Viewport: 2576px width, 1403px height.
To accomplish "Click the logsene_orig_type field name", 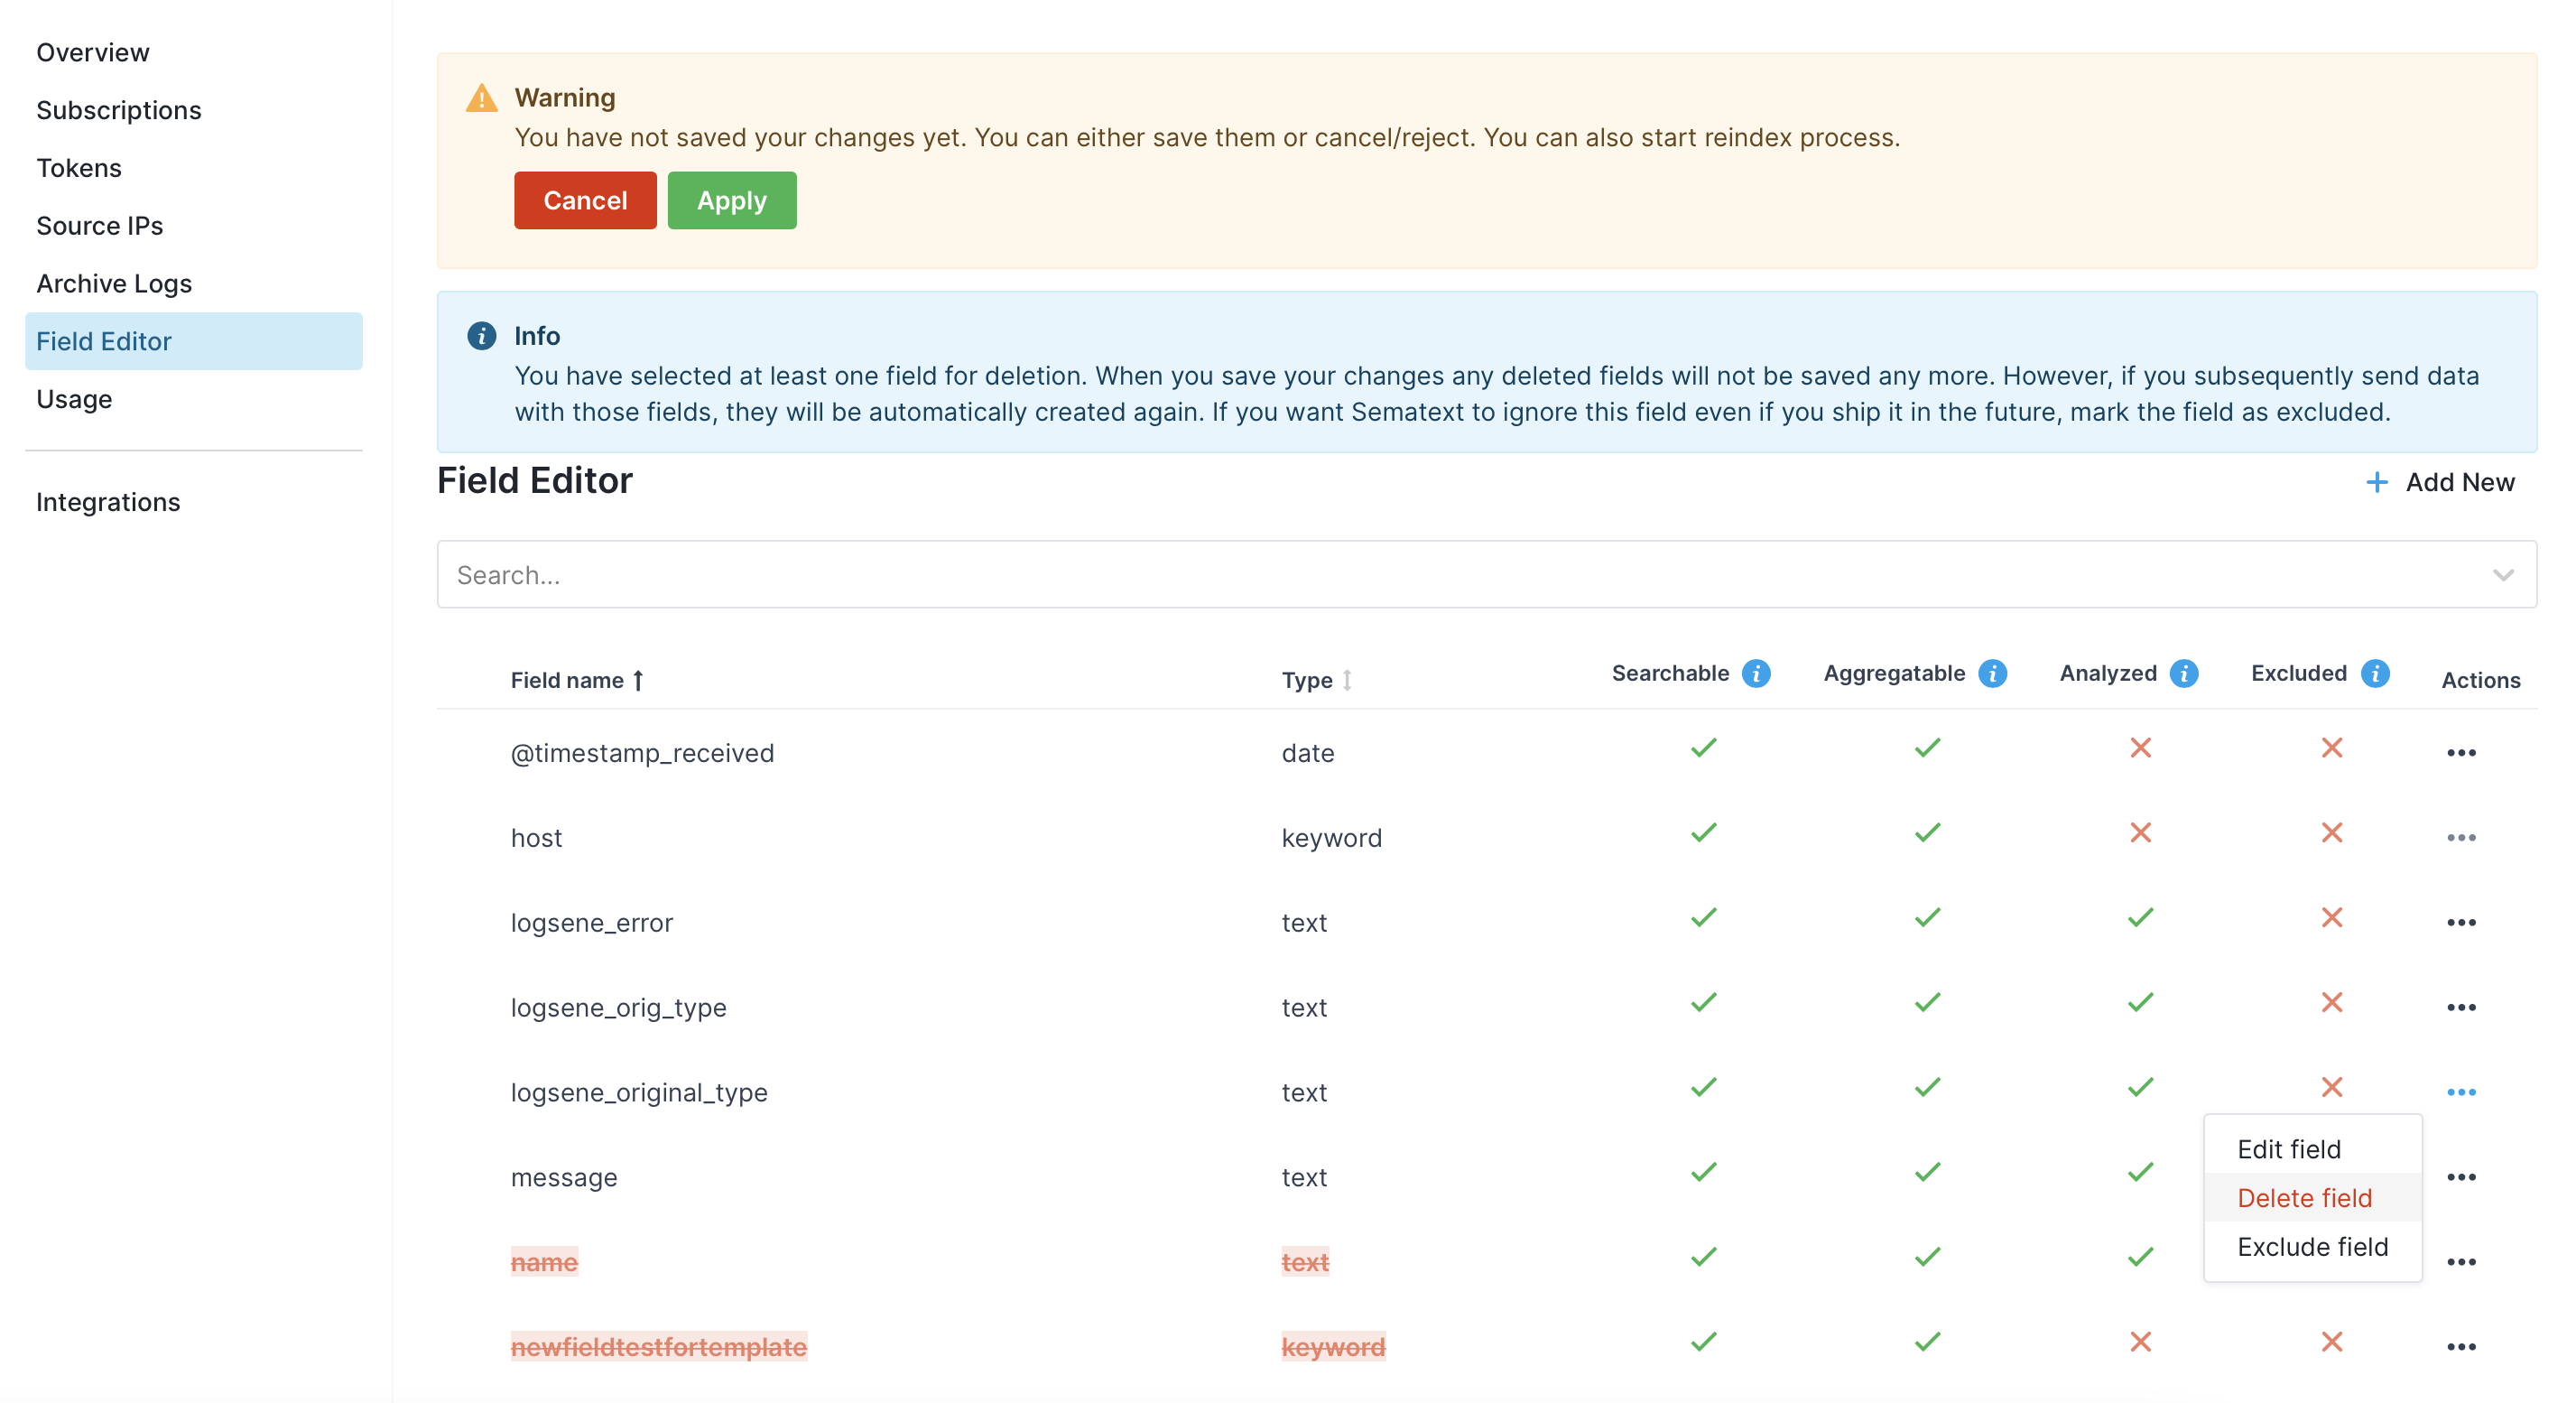I will tap(619, 1008).
